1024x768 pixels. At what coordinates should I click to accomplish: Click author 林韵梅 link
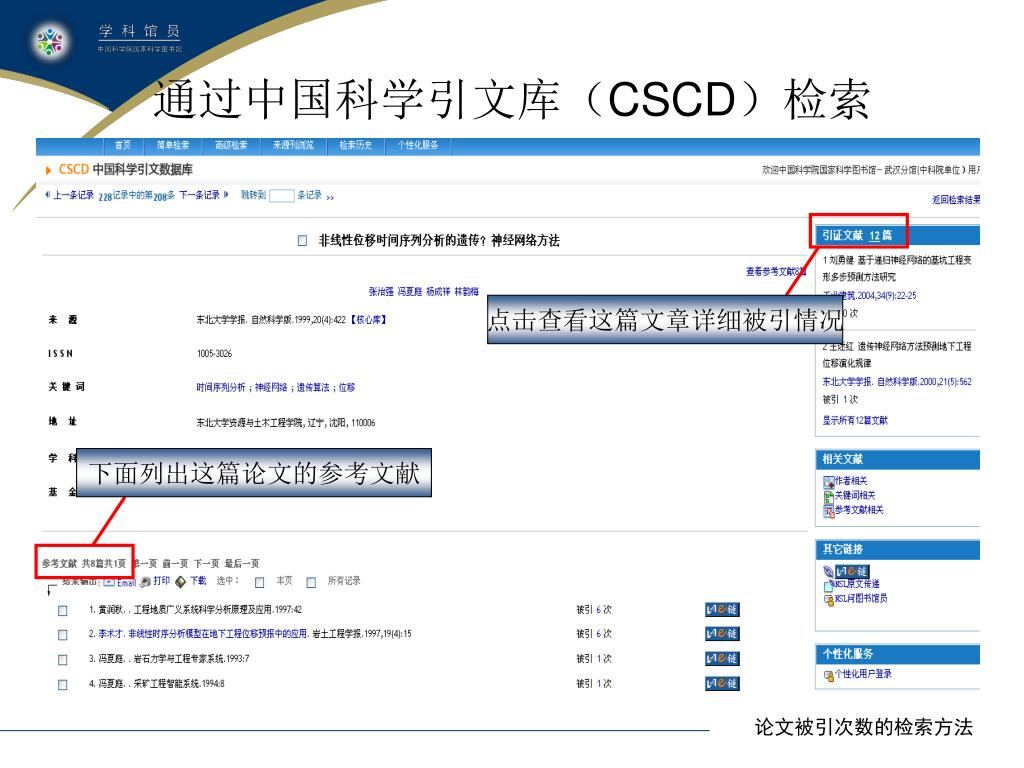click(466, 291)
